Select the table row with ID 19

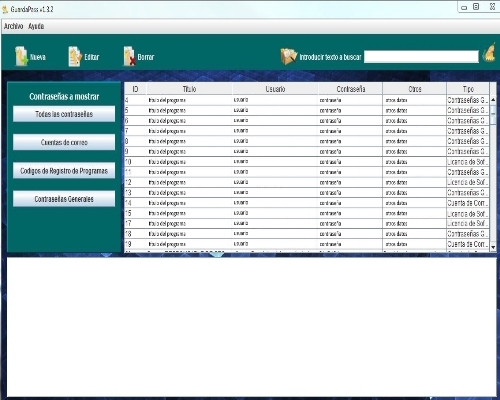click(x=307, y=244)
